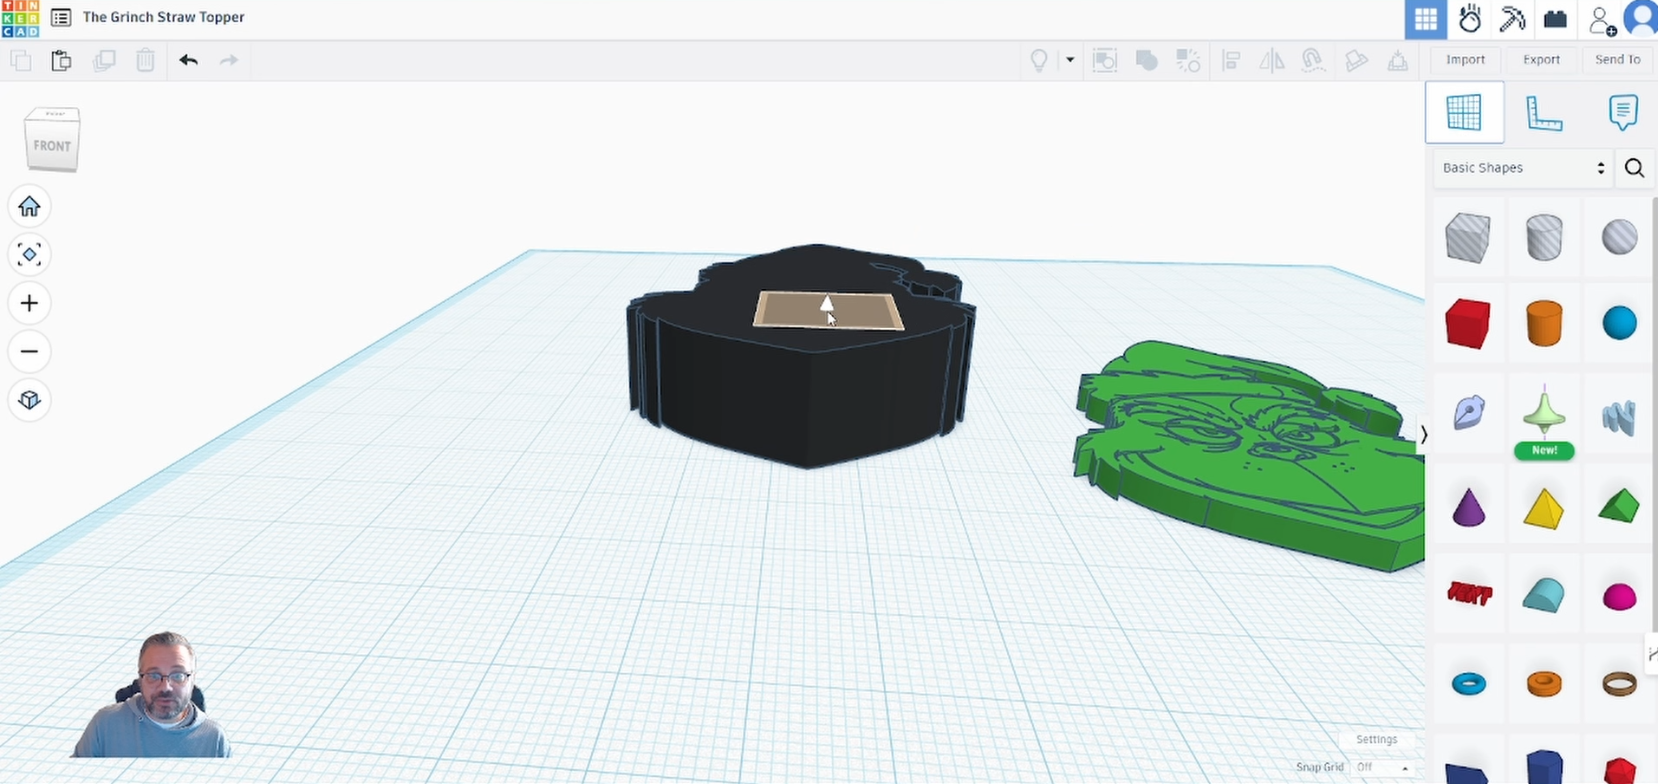Open the Basic Shapes category dropdown

[x=1522, y=168]
